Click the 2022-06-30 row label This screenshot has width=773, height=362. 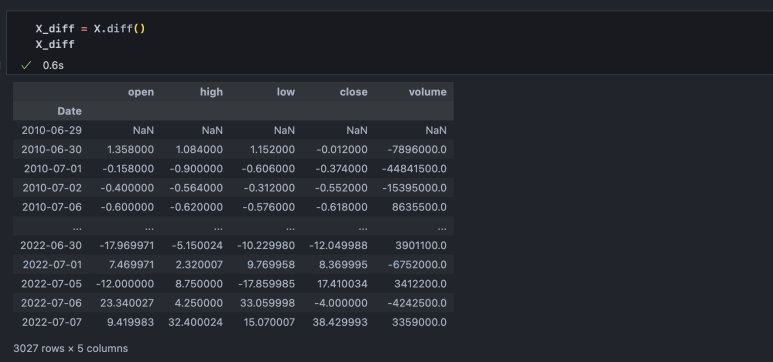click(x=51, y=245)
